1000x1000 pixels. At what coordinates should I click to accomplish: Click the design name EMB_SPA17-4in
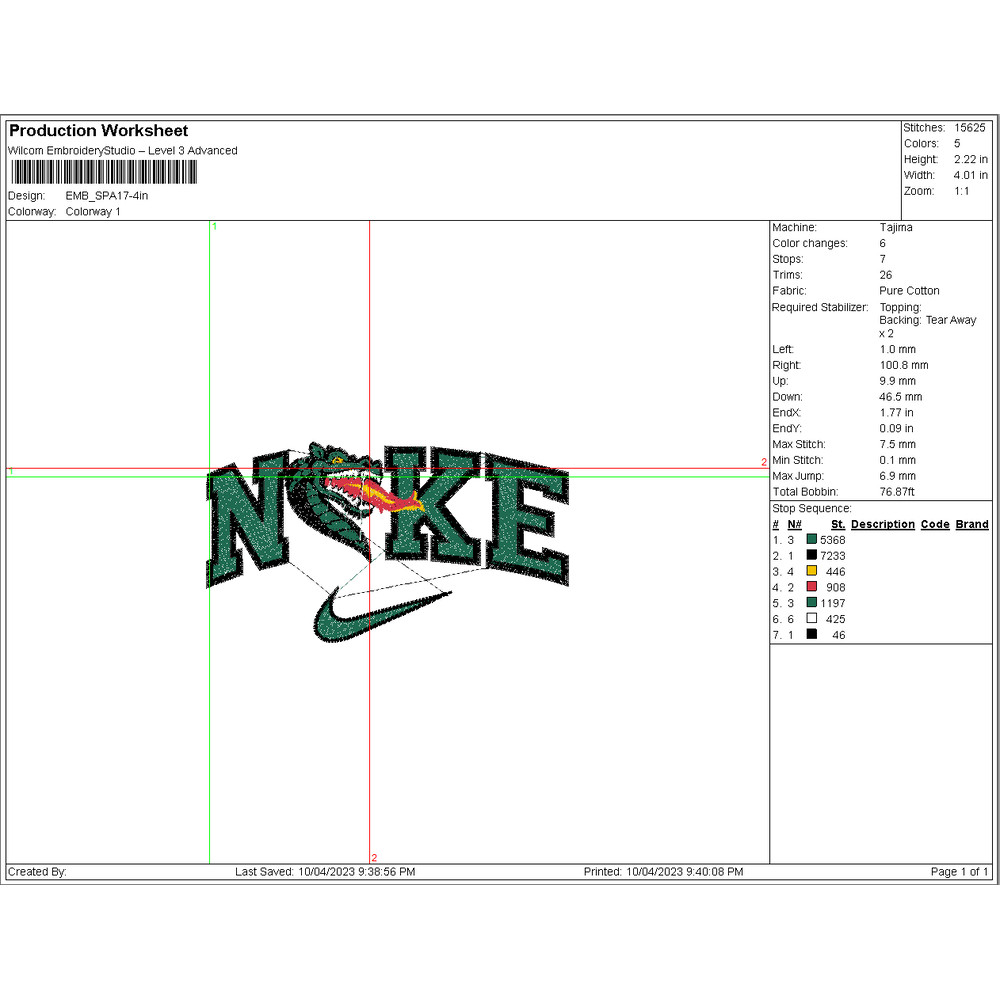106,196
